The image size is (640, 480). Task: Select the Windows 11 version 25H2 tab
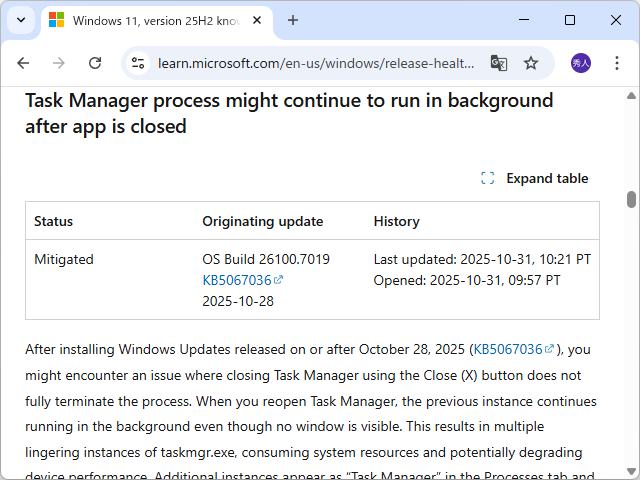pos(156,20)
